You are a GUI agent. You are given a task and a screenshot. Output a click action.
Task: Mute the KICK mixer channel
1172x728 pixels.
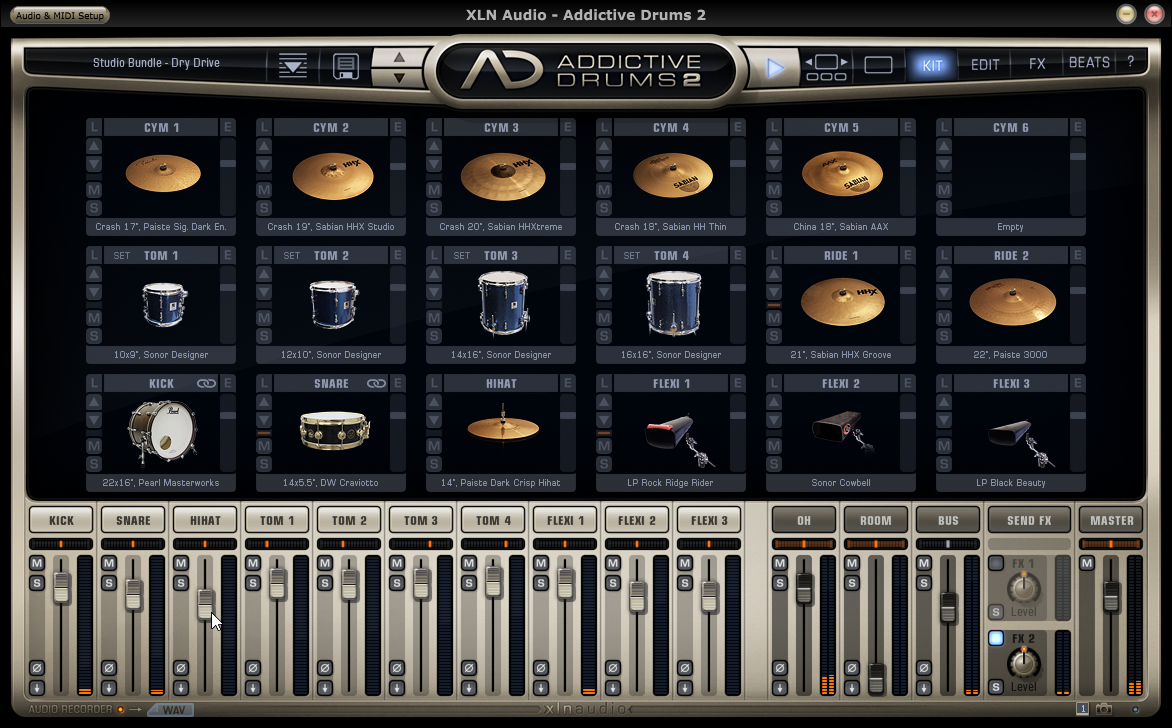37,563
